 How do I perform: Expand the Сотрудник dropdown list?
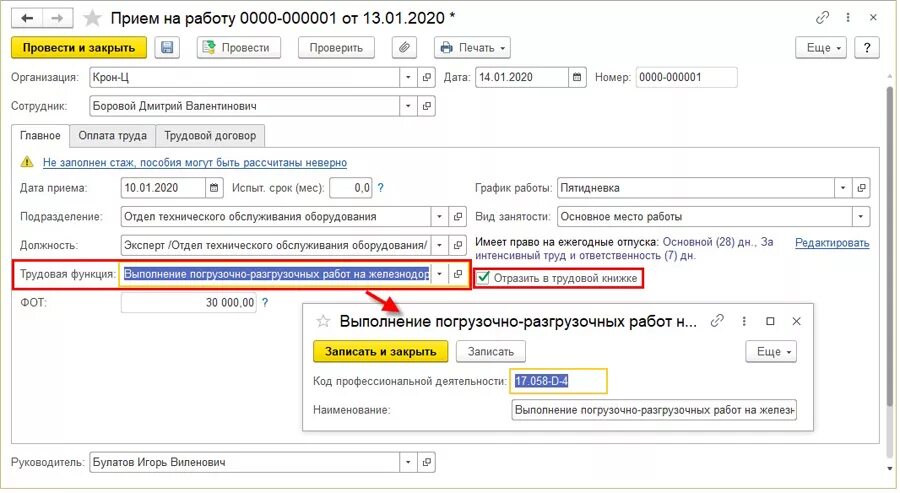tap(408, 106)
